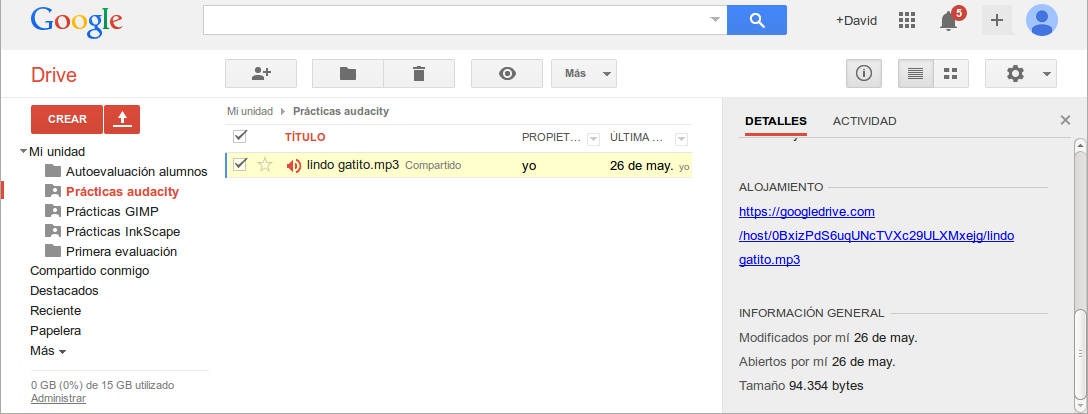Open the account profile avatar

tap(1042, 20)
